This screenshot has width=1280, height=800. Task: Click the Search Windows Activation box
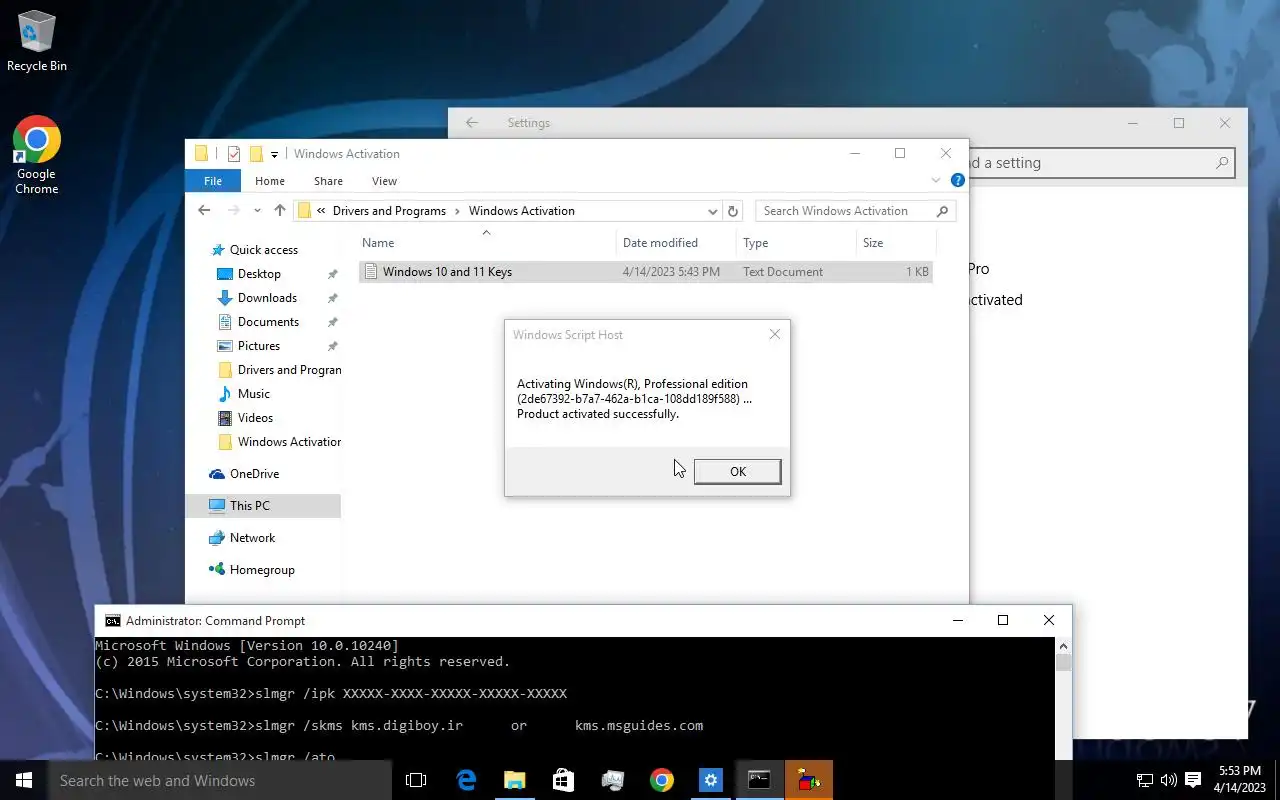coord(855,211)
